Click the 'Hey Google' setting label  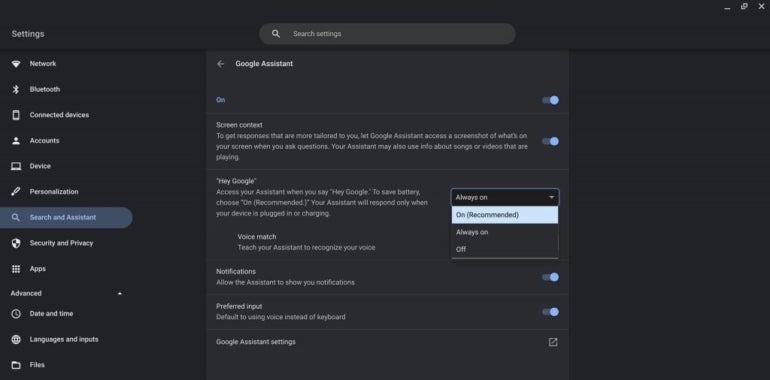236,181
